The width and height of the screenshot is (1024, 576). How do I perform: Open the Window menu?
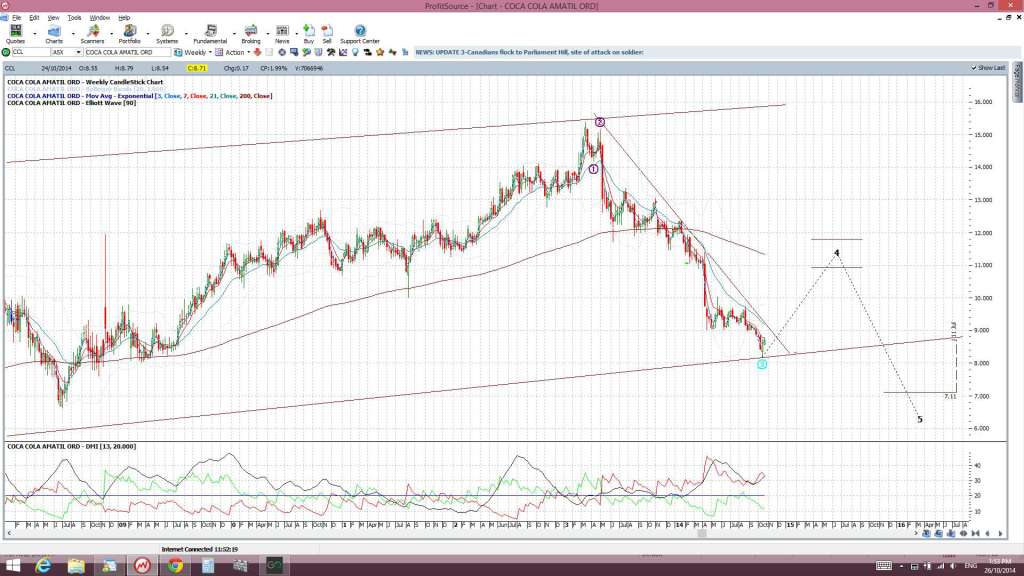click(x=99, y=18)
